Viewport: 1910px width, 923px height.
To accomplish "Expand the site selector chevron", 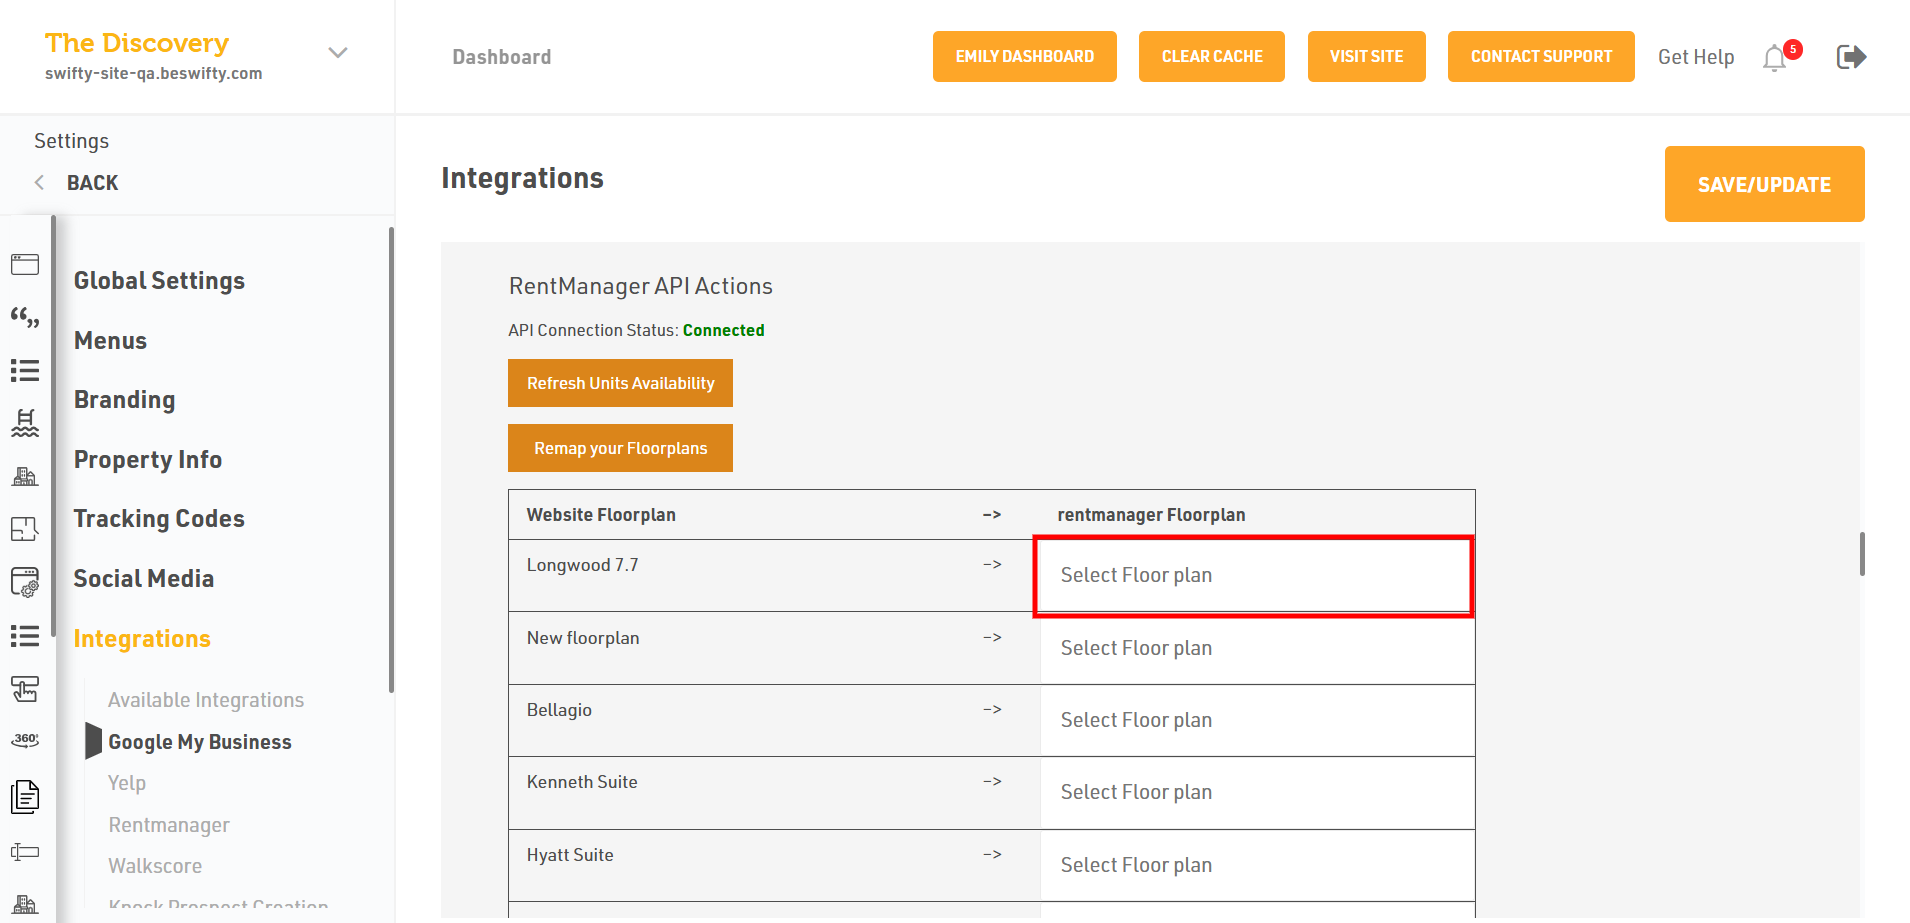I will point(338,53).
